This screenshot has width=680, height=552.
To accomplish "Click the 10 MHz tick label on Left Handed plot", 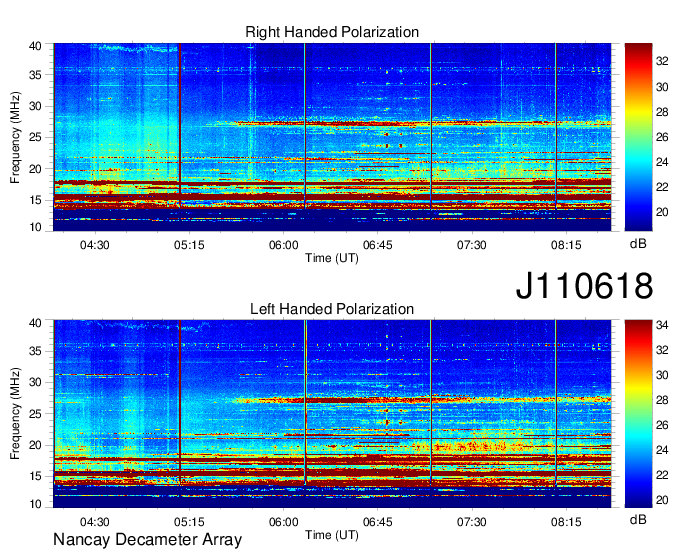I will pyautogui.click(x=36, y=504).
